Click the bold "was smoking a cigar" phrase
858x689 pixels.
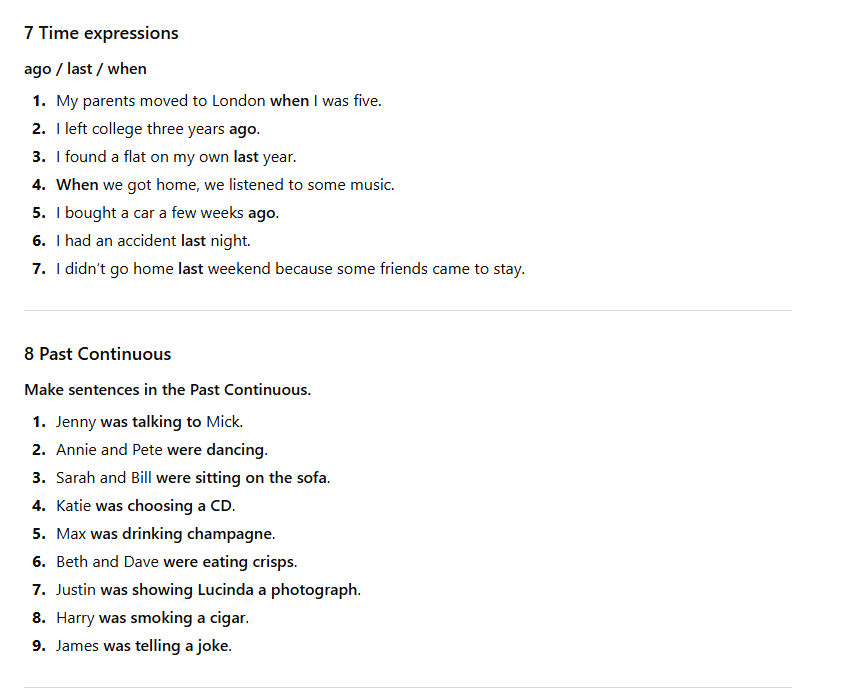pyautogui.click(x=172, y=618)
